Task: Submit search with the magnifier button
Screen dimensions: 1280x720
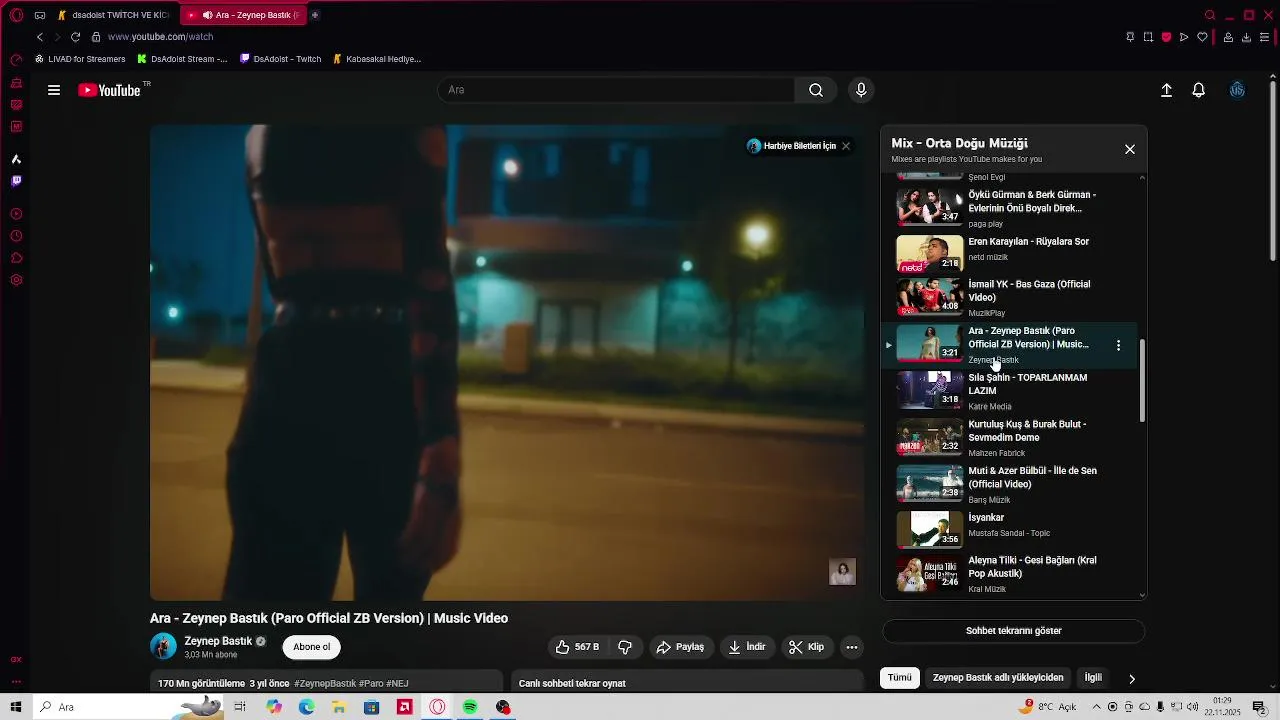Action: (x=816, y=90)
